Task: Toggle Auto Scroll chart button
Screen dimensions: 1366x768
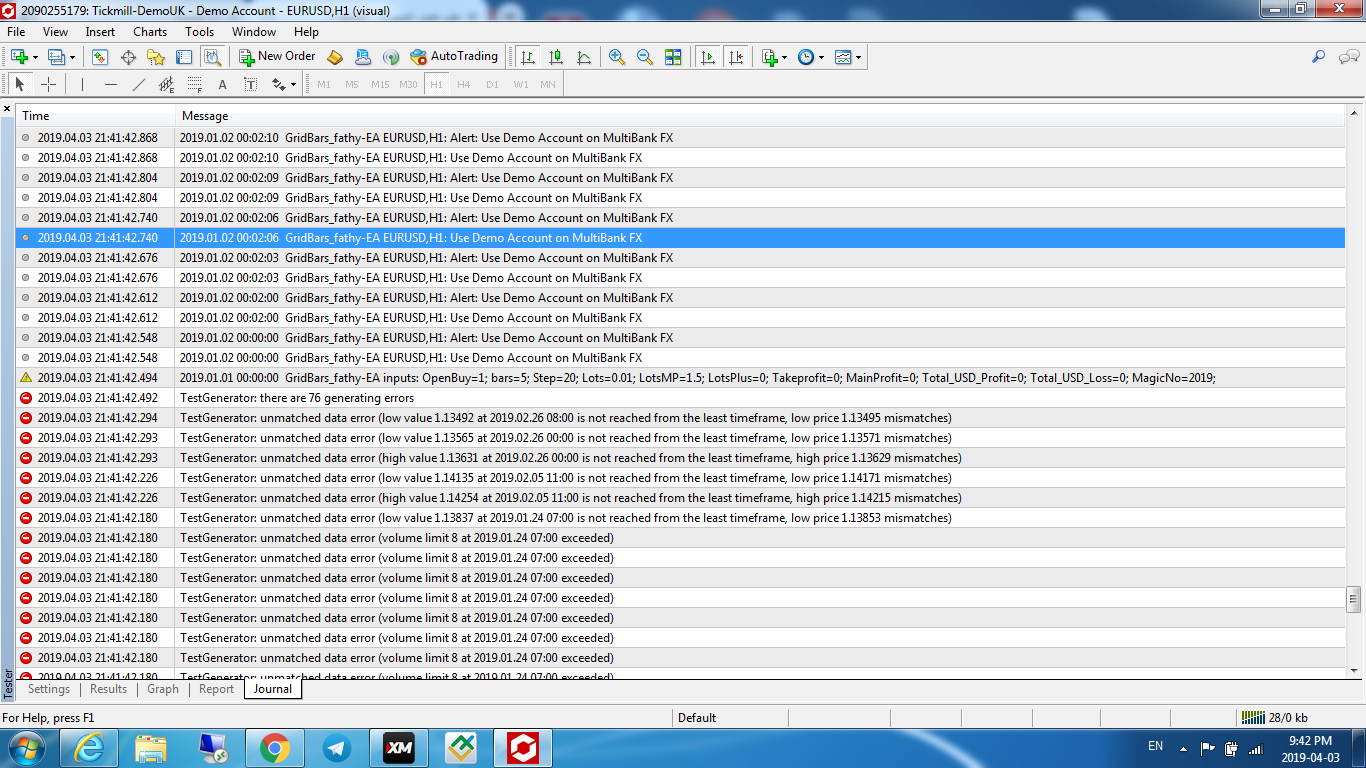Action: pyautogui.click(x=708, y=57)
